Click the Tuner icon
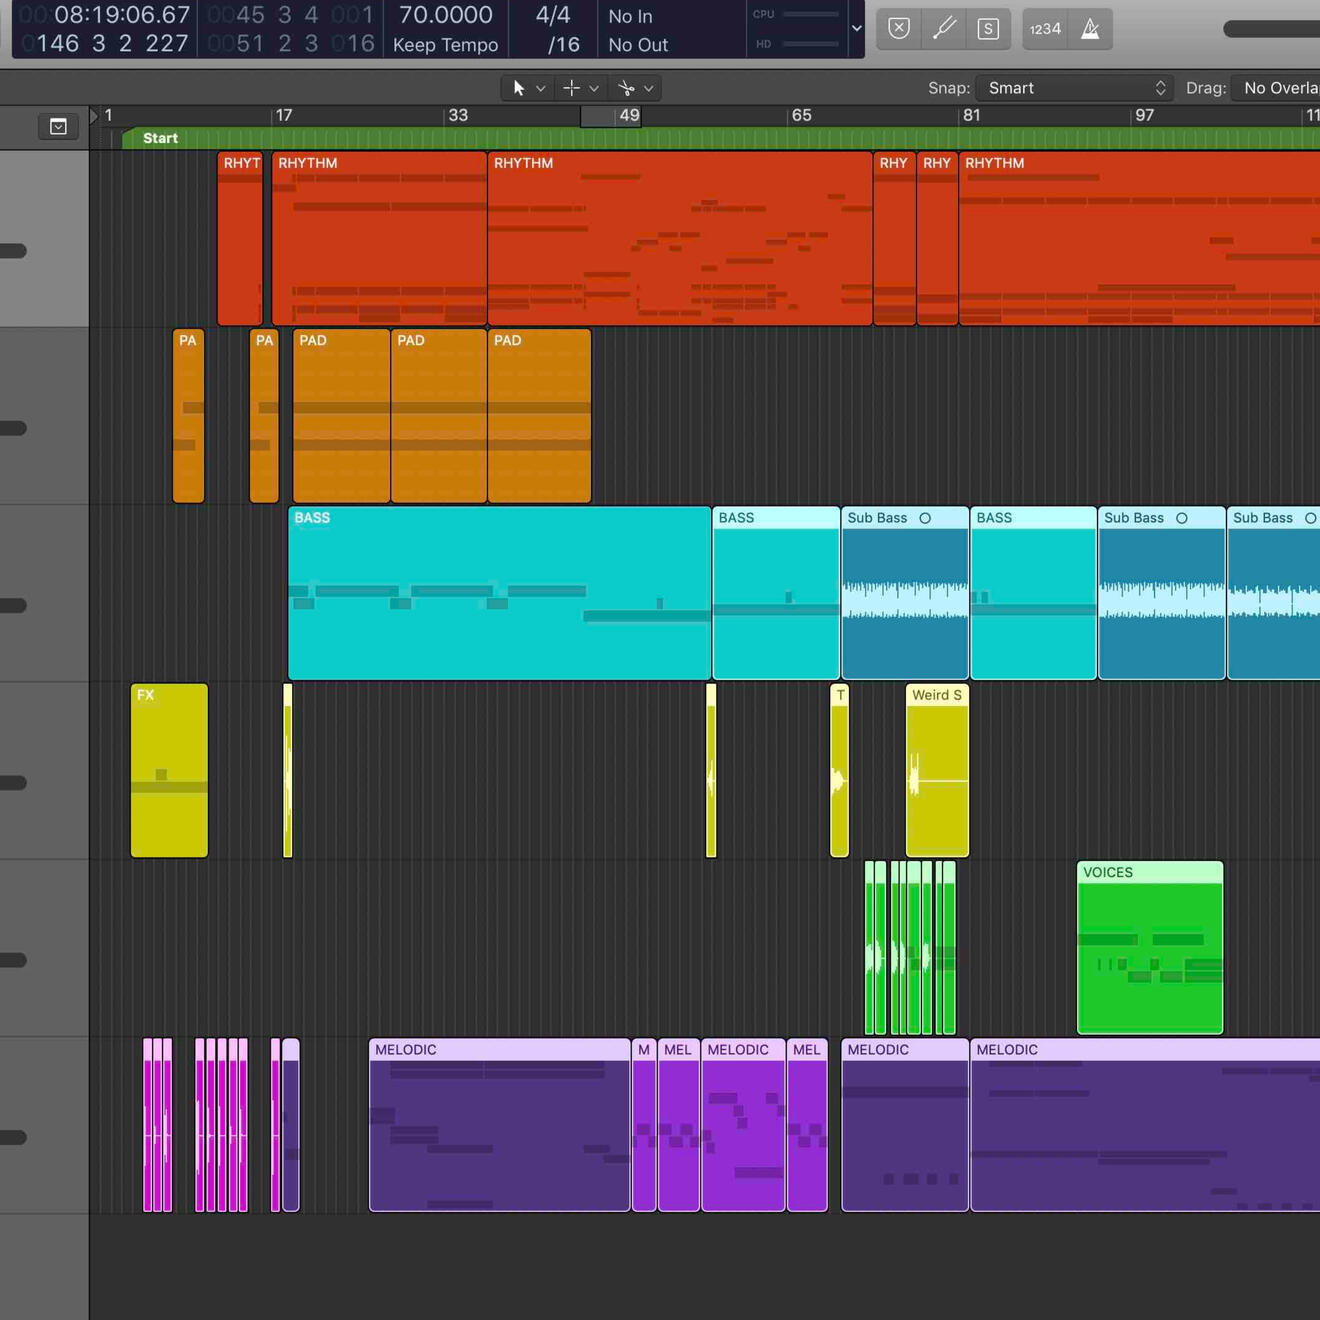This screenshot has width=1320, height=1320. click(x=943, y=29)
